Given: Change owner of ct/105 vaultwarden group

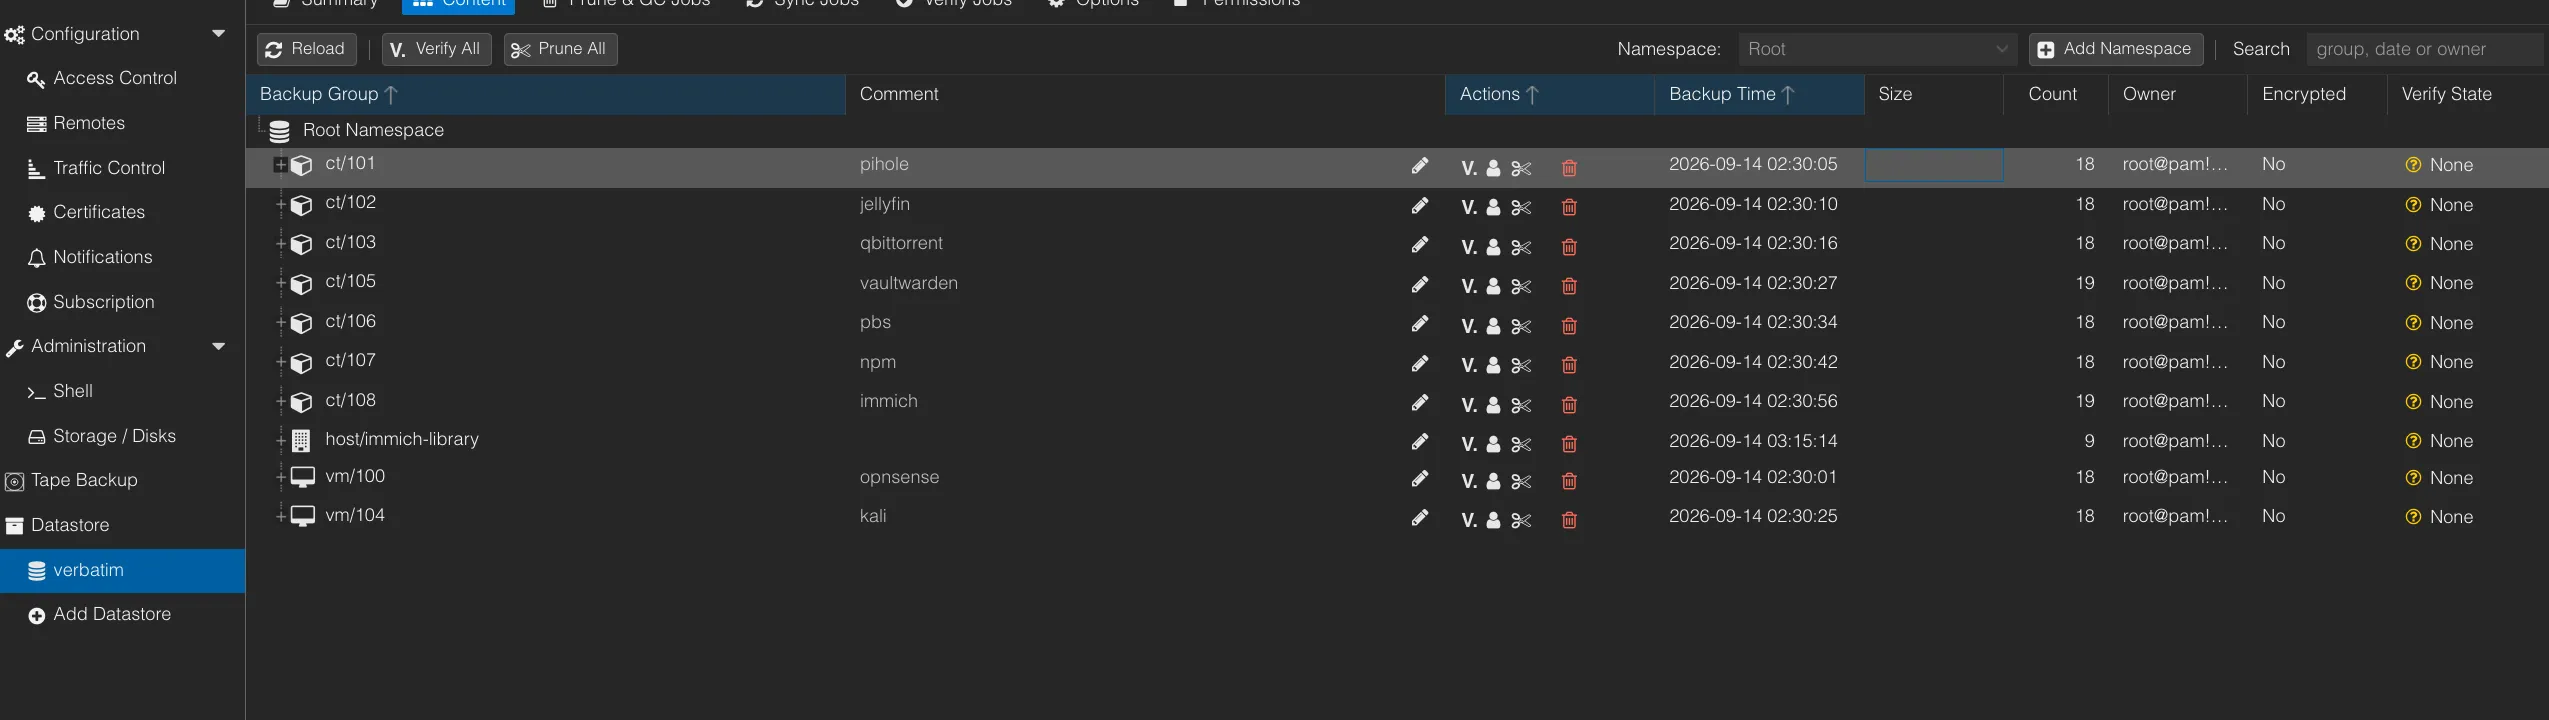Looking at the screenshot, I should [x=1493, y=287].
